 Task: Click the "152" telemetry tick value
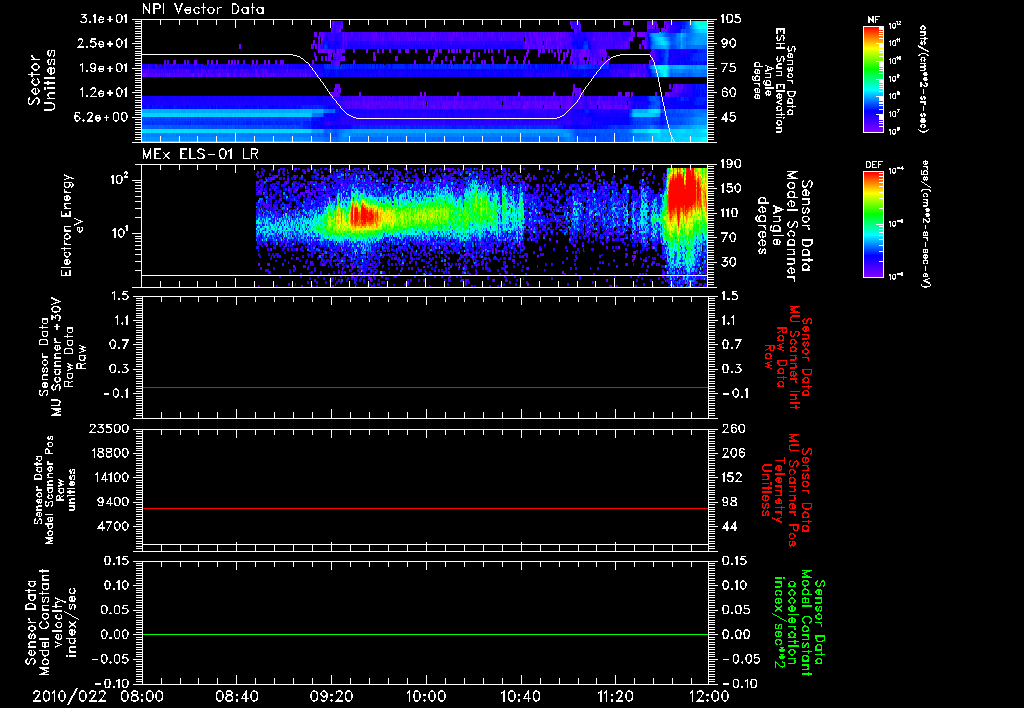pyautogui.click(x=731, y=478)
